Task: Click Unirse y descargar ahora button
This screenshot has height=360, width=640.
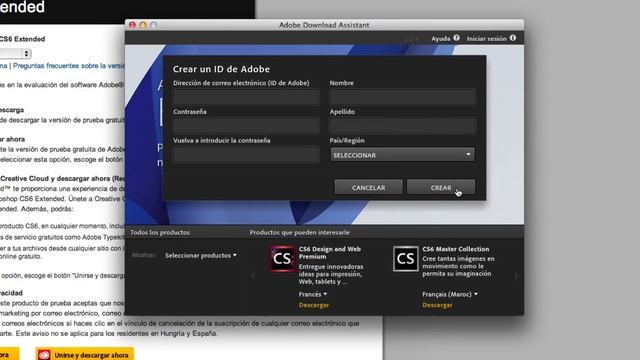Action: (x=84, y=354)
